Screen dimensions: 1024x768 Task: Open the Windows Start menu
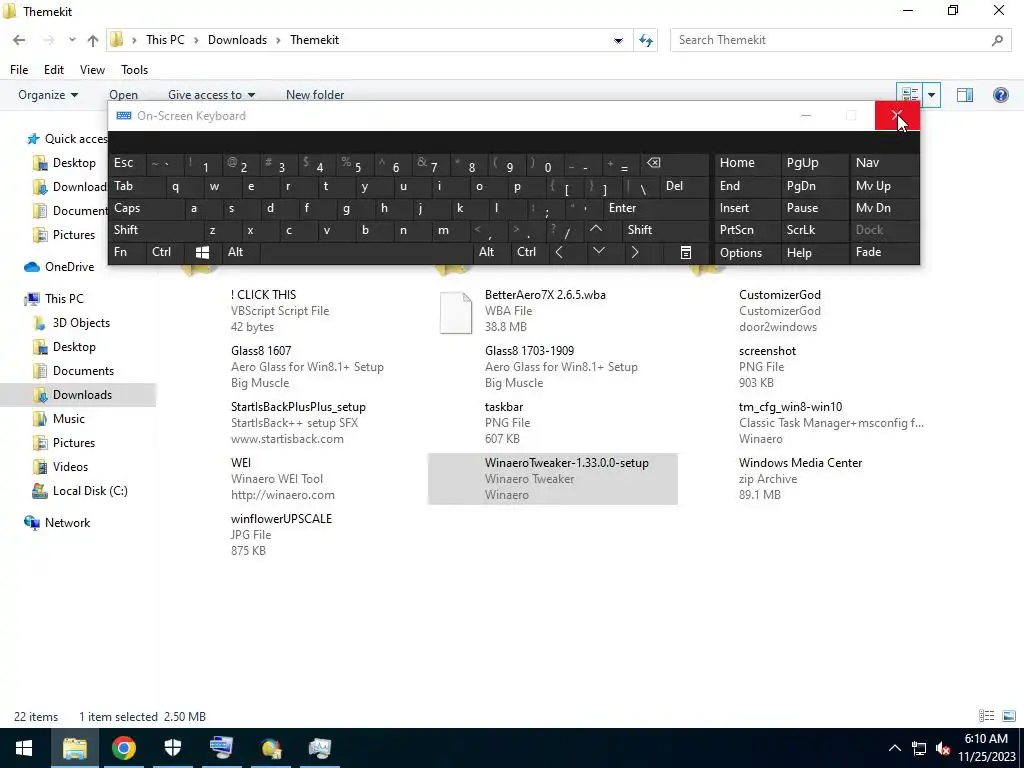click(24, 748)
